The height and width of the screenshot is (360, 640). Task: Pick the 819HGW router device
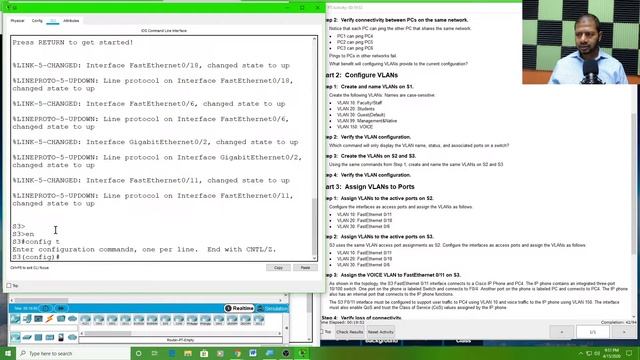point(152,320)
